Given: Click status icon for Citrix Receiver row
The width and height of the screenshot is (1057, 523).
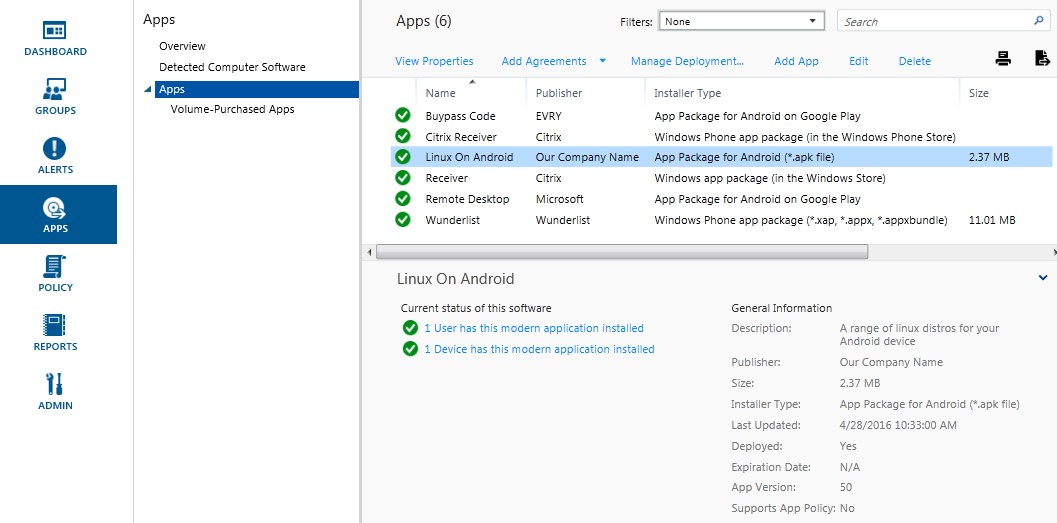Looking at the screenshot, I should coord(402,136).
